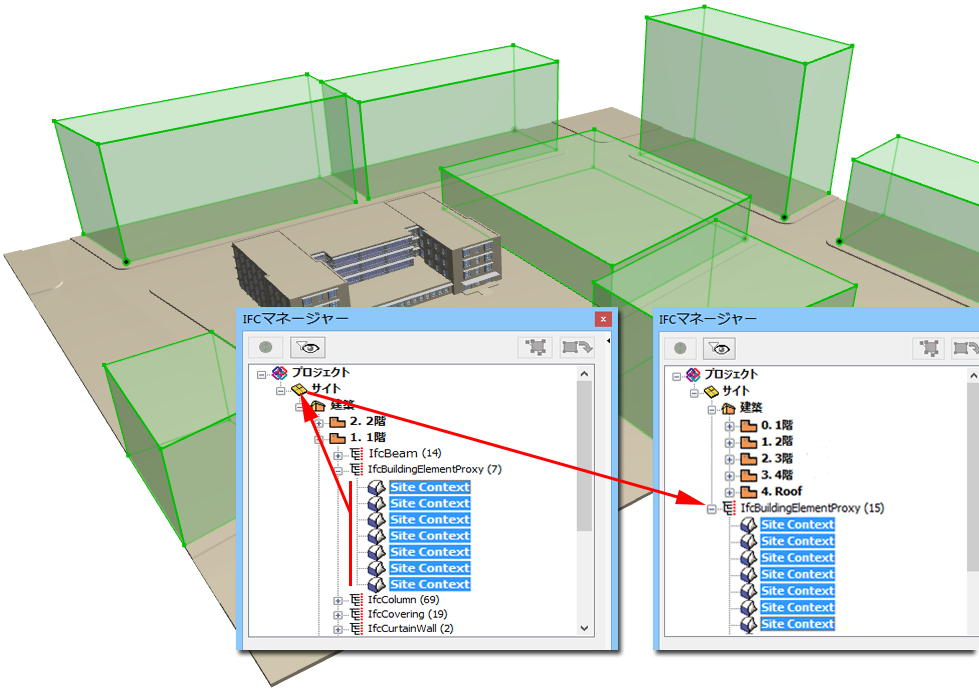Select IfcCovering (19) label
The width and height of the screenshot is (979, 694).
tap(408, 614)
